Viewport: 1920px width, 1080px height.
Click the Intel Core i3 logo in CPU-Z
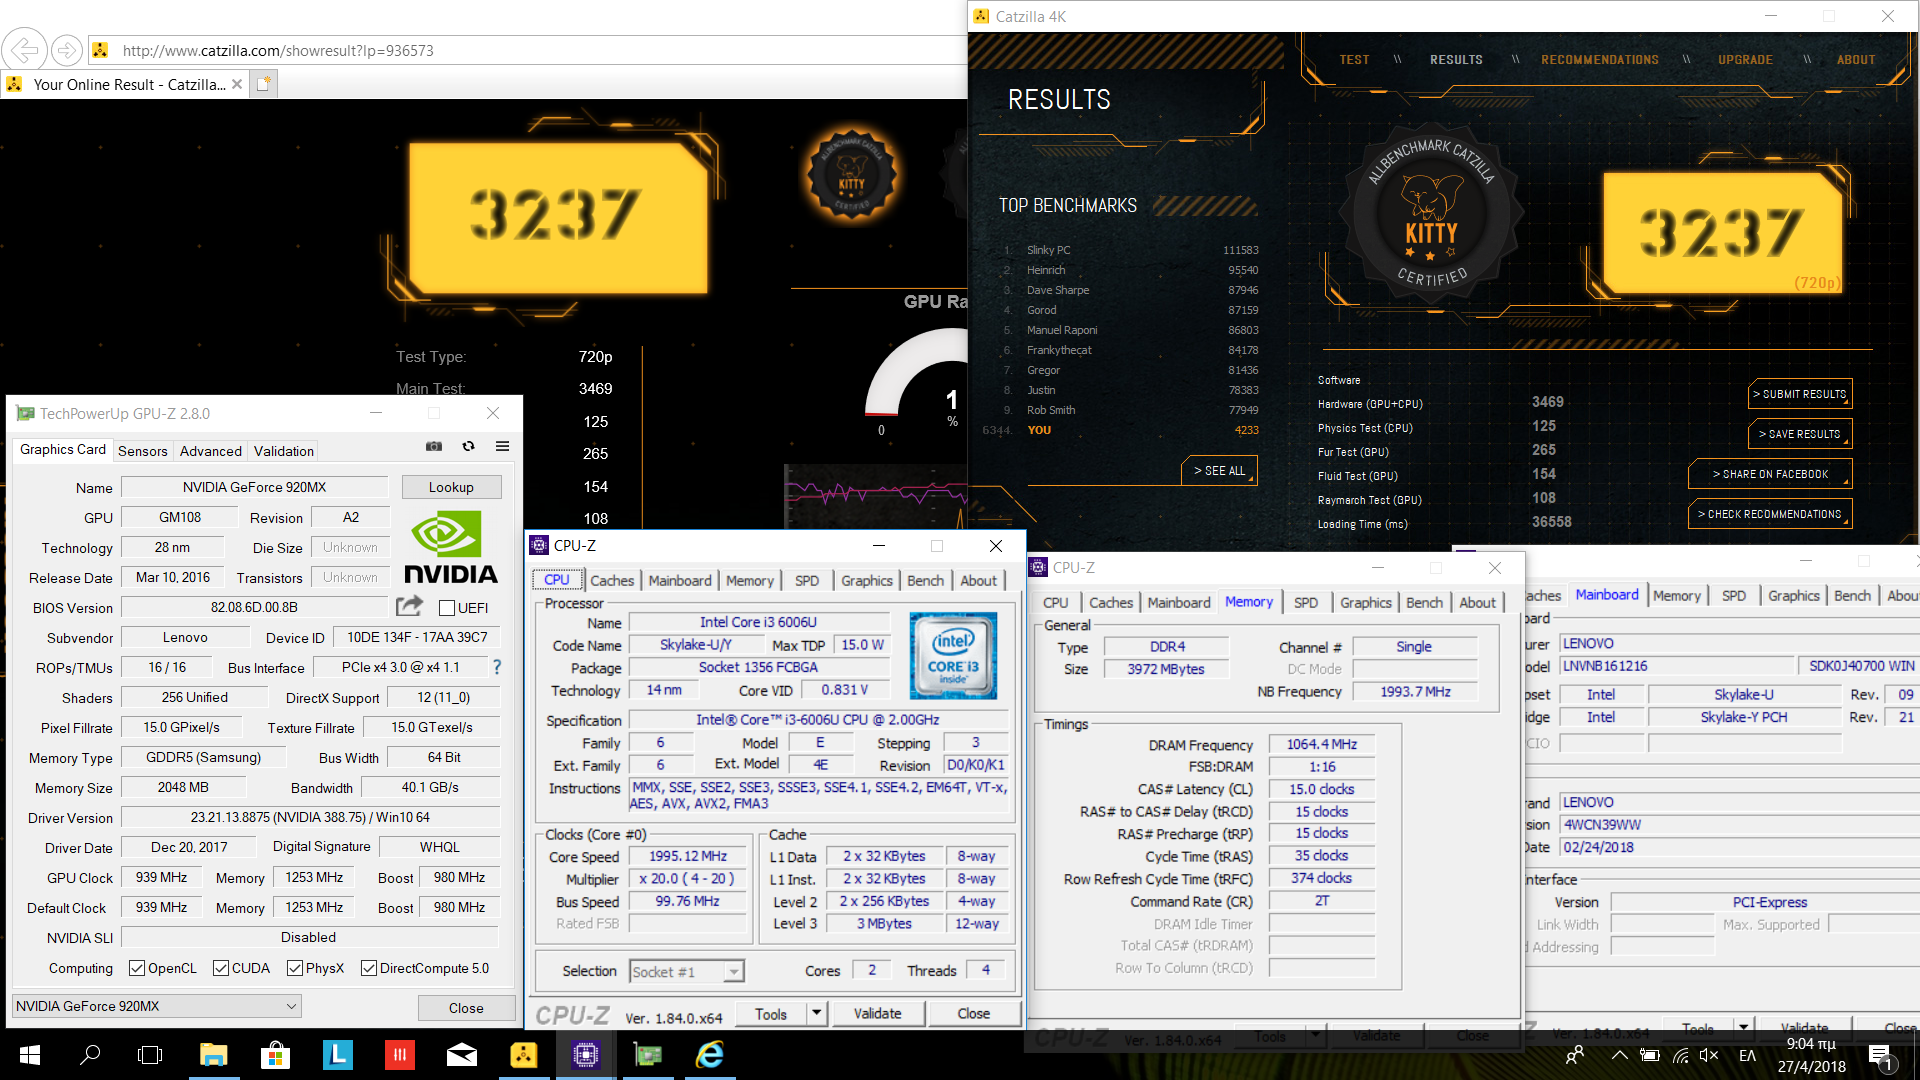[953, 655]
